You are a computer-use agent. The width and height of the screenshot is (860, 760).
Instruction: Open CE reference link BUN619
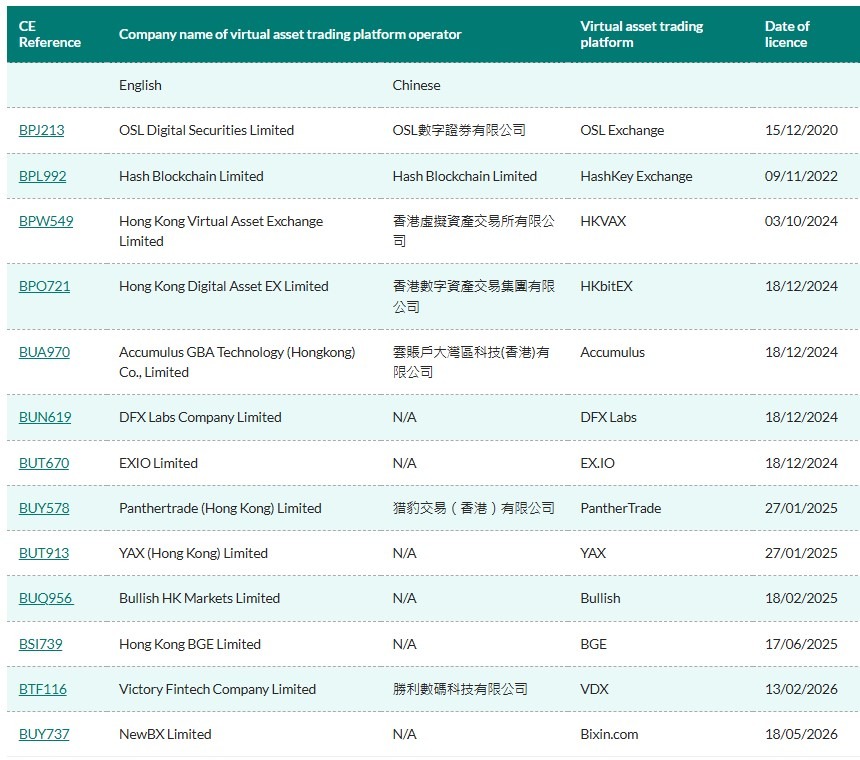click(x=45, y=417)
